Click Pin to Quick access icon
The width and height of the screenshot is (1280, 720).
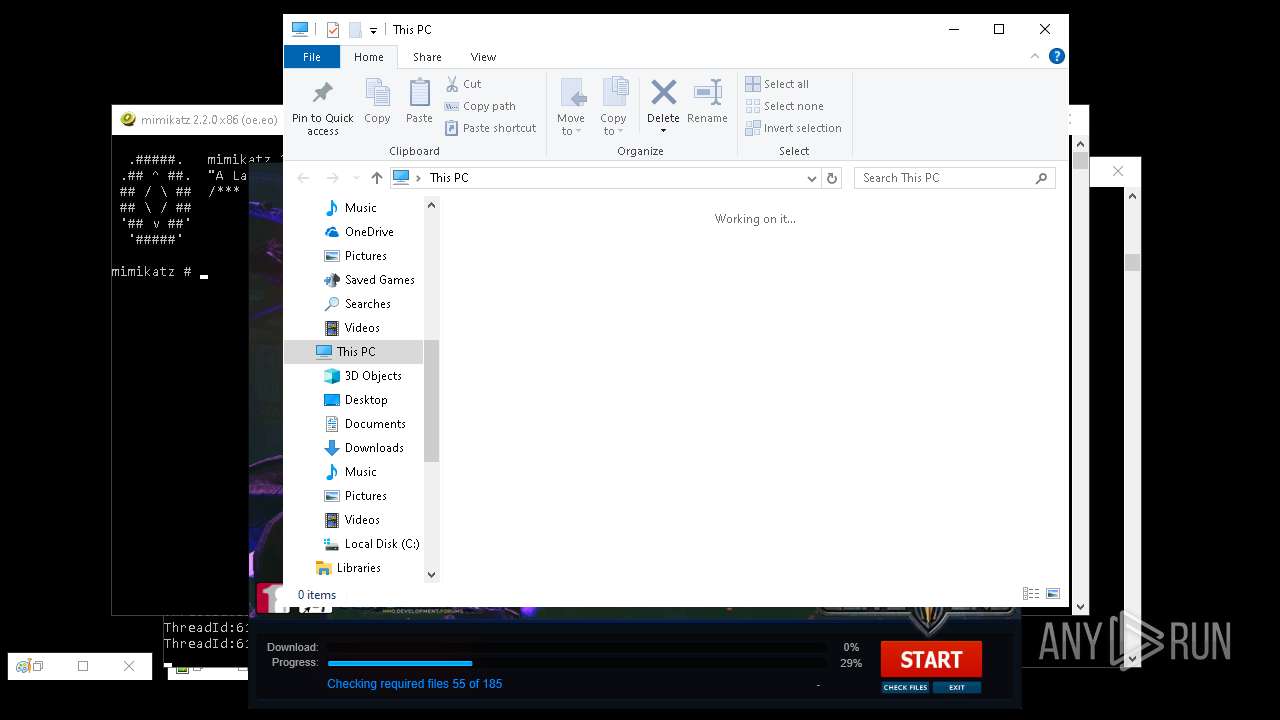click(322, 93)
